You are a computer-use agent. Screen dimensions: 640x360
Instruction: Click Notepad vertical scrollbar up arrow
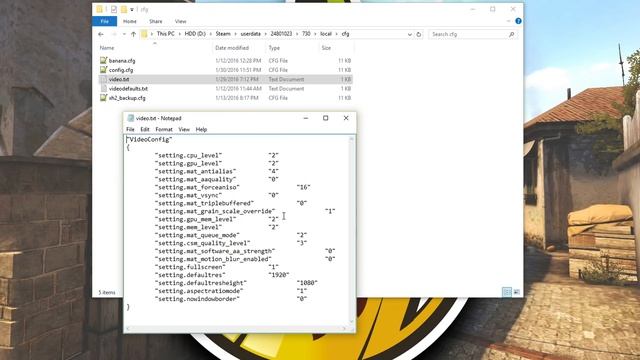coord(351,139)
